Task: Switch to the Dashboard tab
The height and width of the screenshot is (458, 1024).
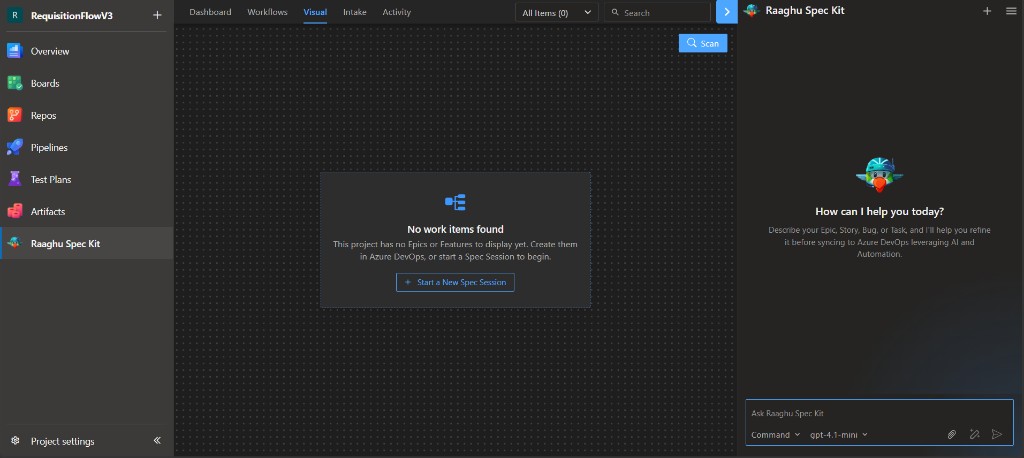Action: pos(210,12)
